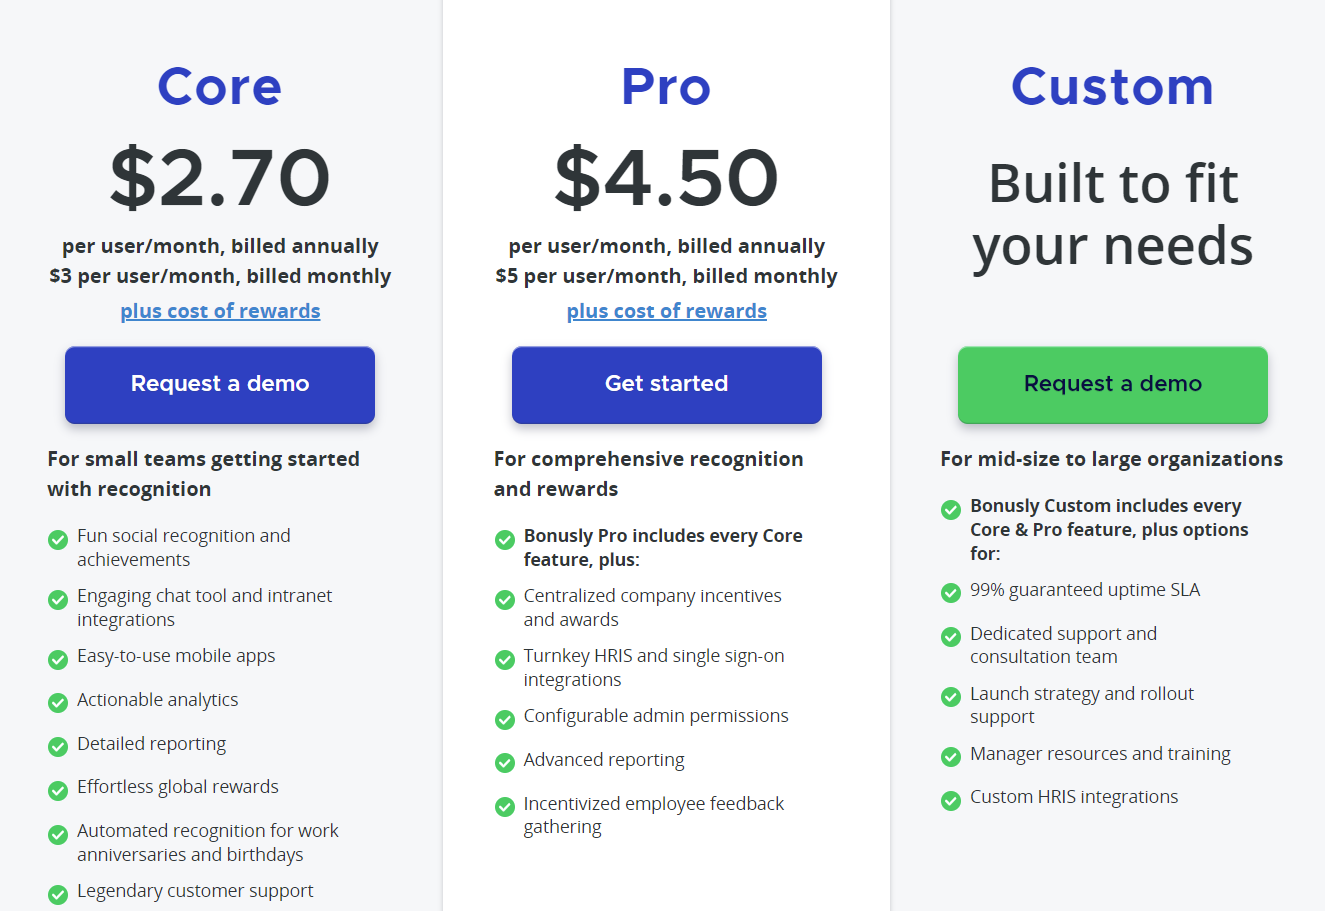Click checkmark icon next to Easy-to-use mobile apps
The width and height of the screenshot is (1325, 911).
pos(58,659)
